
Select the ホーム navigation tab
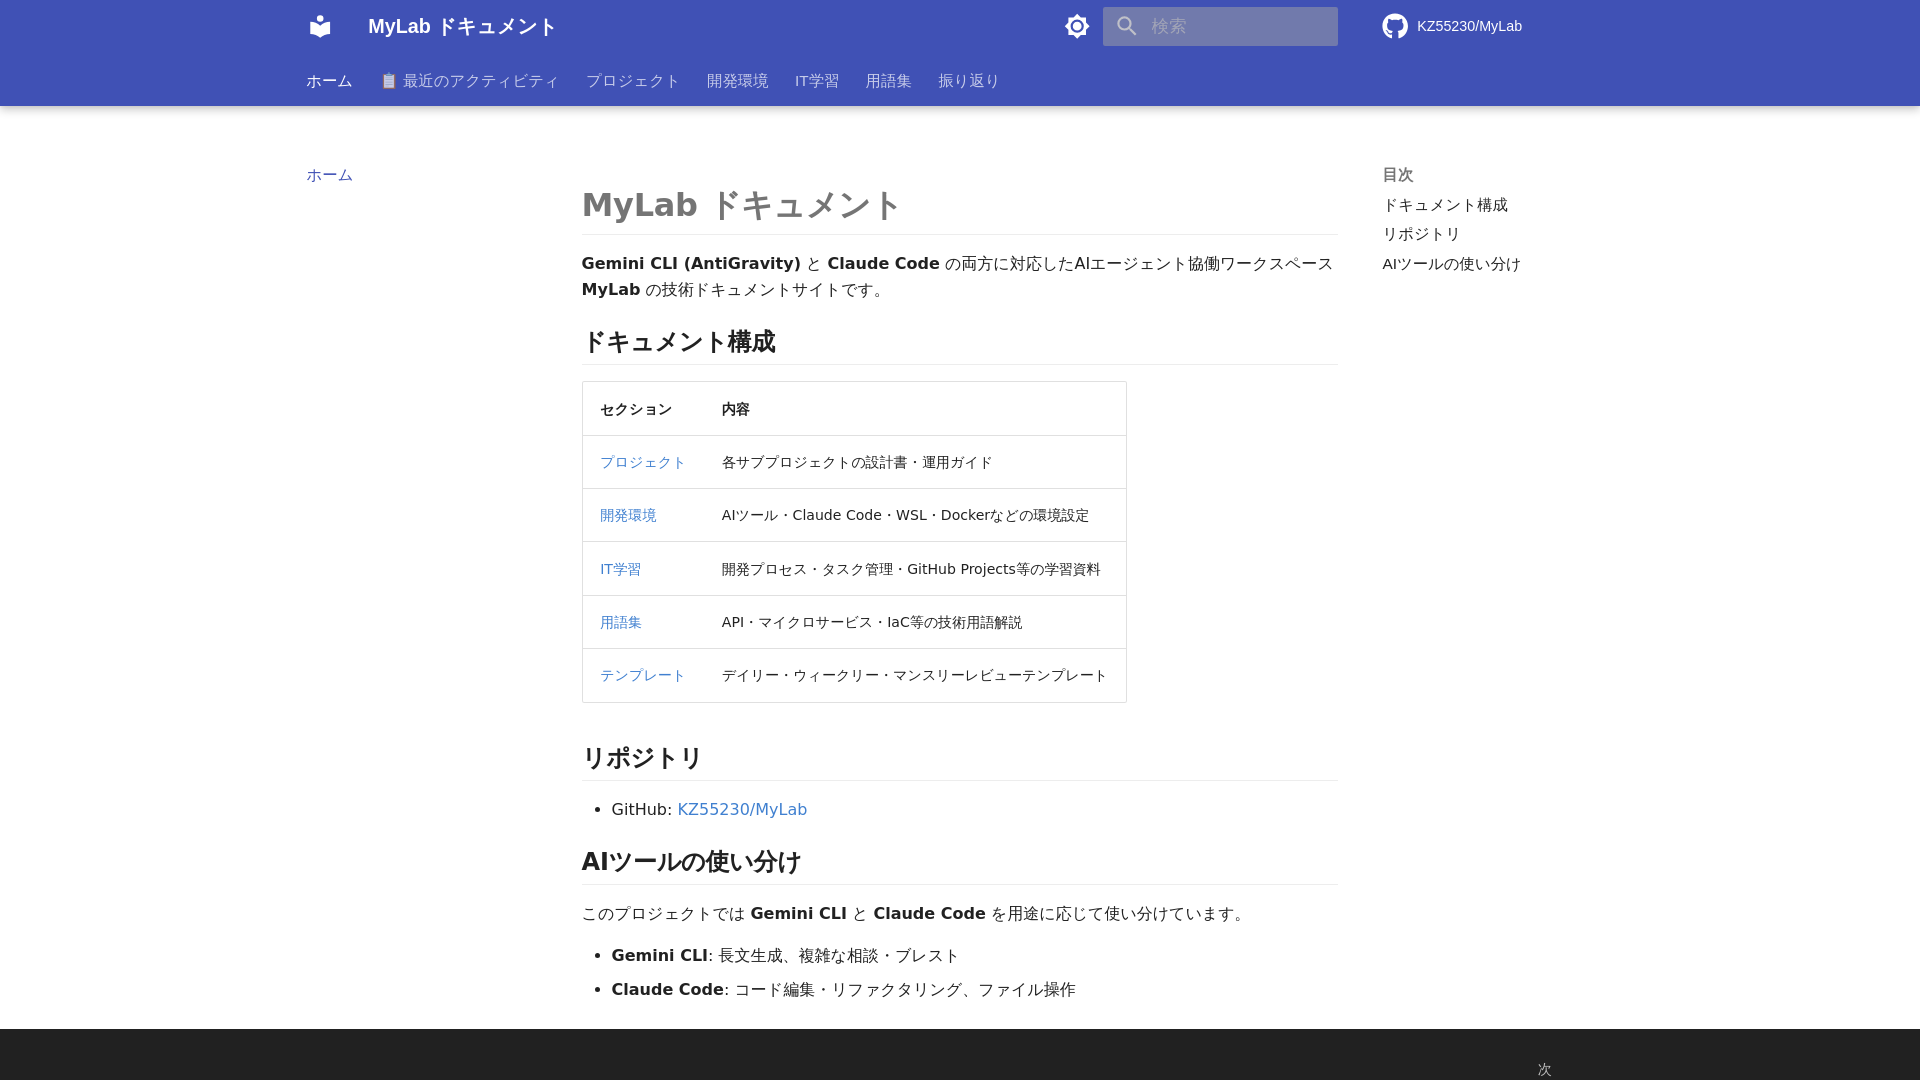[329, 81]
